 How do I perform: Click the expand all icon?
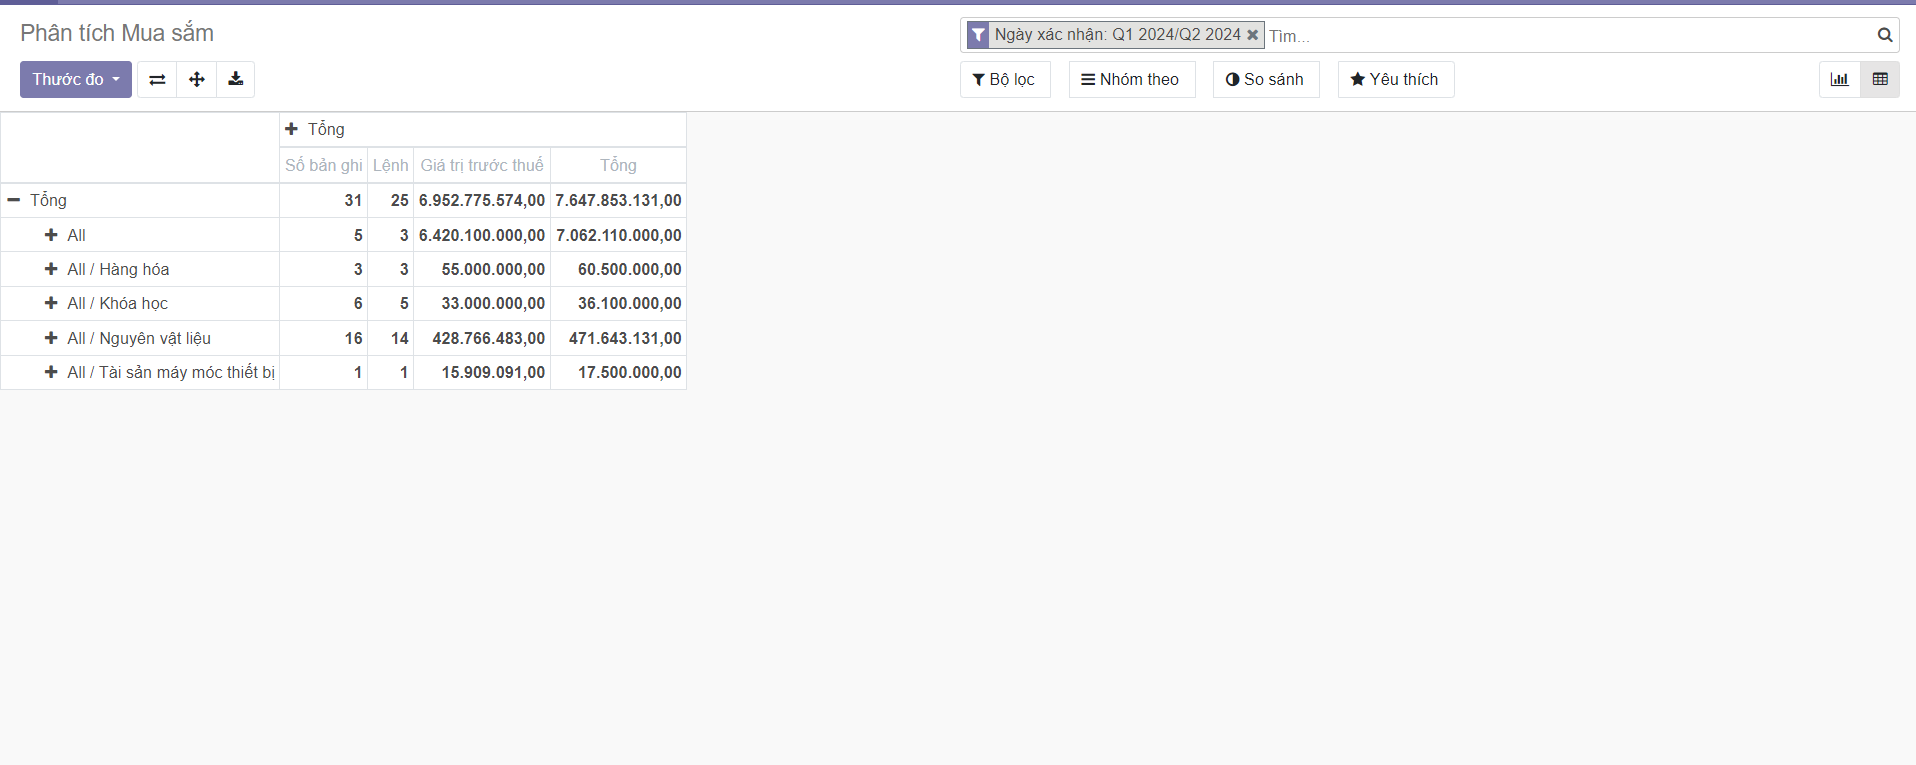(x=197, y=80)
